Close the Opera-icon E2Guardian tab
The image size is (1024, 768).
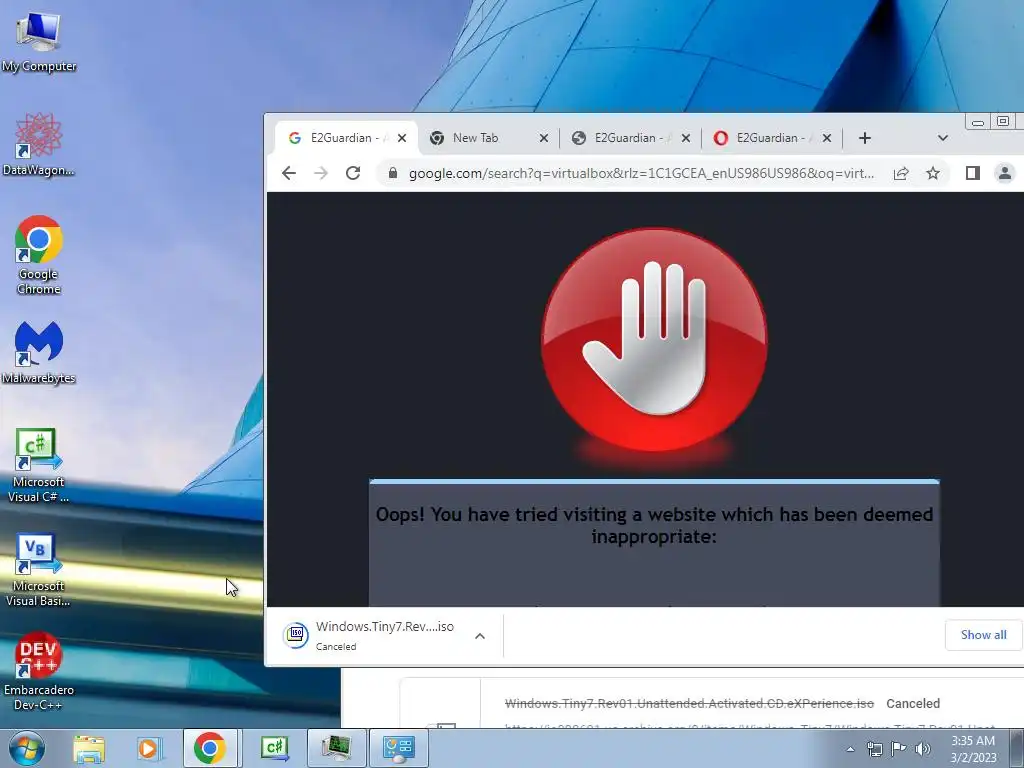tap(827, 138)
